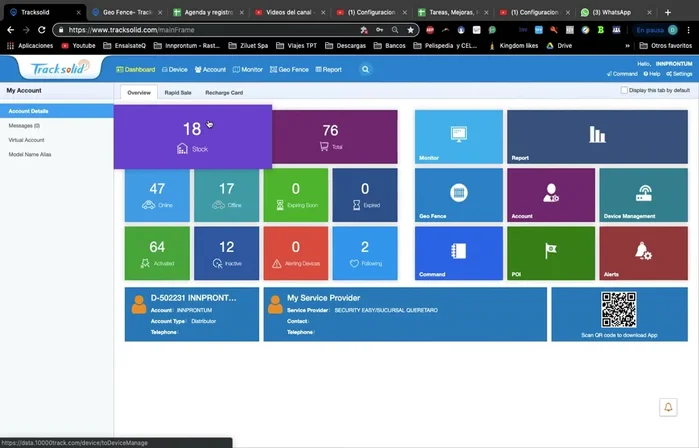The height and width of the screenshot is (448, 699).
Task: Open the Command tile
Action: 459,253
